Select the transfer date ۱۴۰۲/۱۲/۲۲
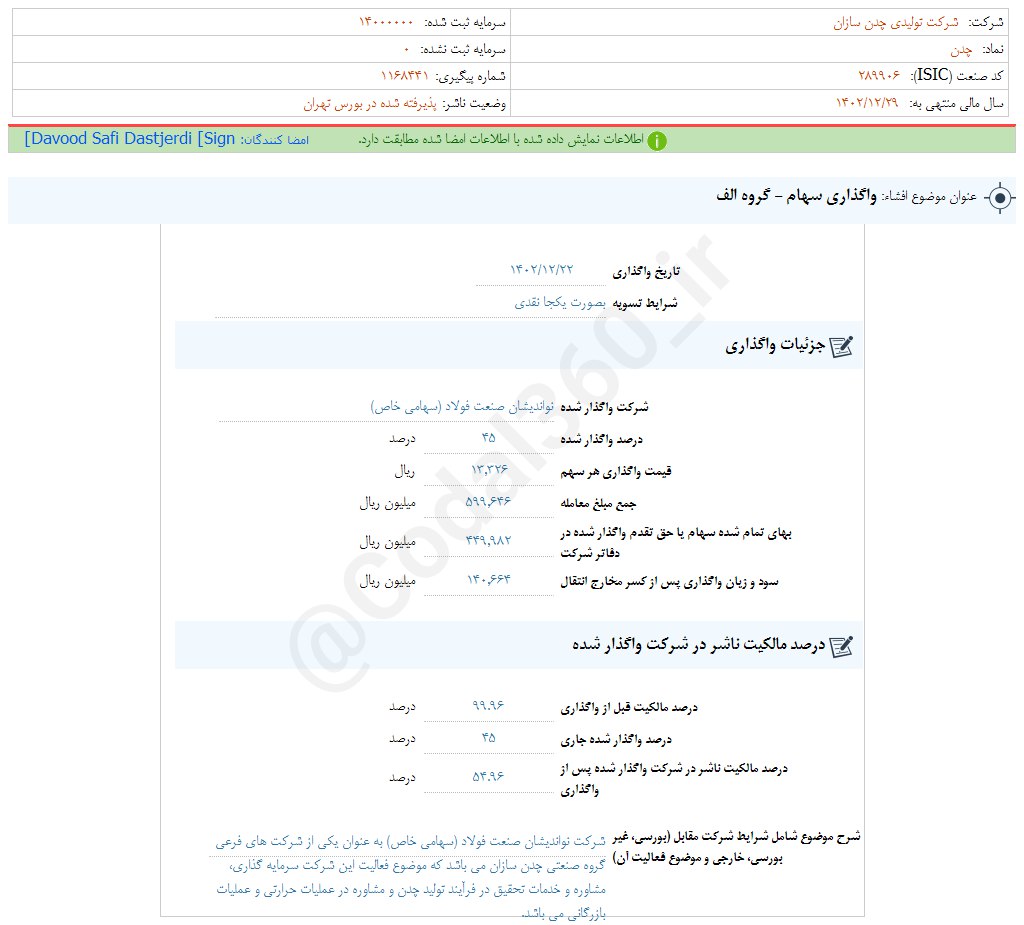The width and height of the screenshot is (1024, 925). pos(541,269)
